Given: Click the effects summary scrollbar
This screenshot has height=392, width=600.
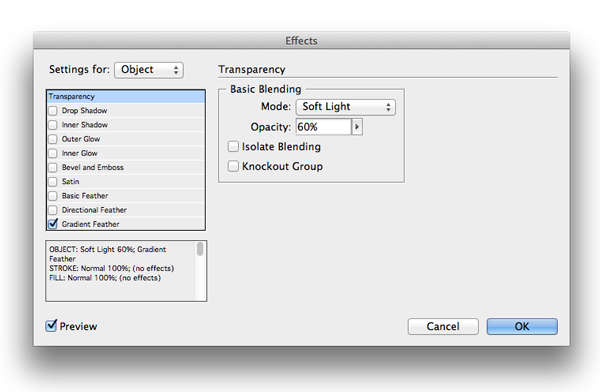Looking at the screenshot, I should [200, 271].
